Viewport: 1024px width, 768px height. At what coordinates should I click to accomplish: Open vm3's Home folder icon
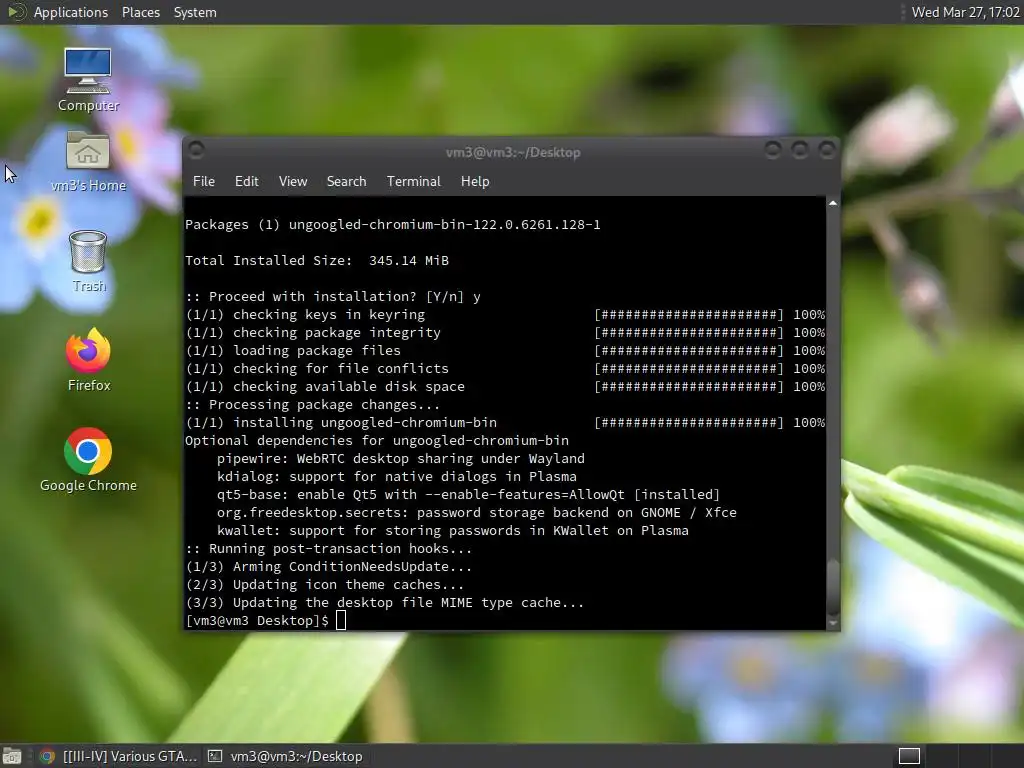pos(88,161)
